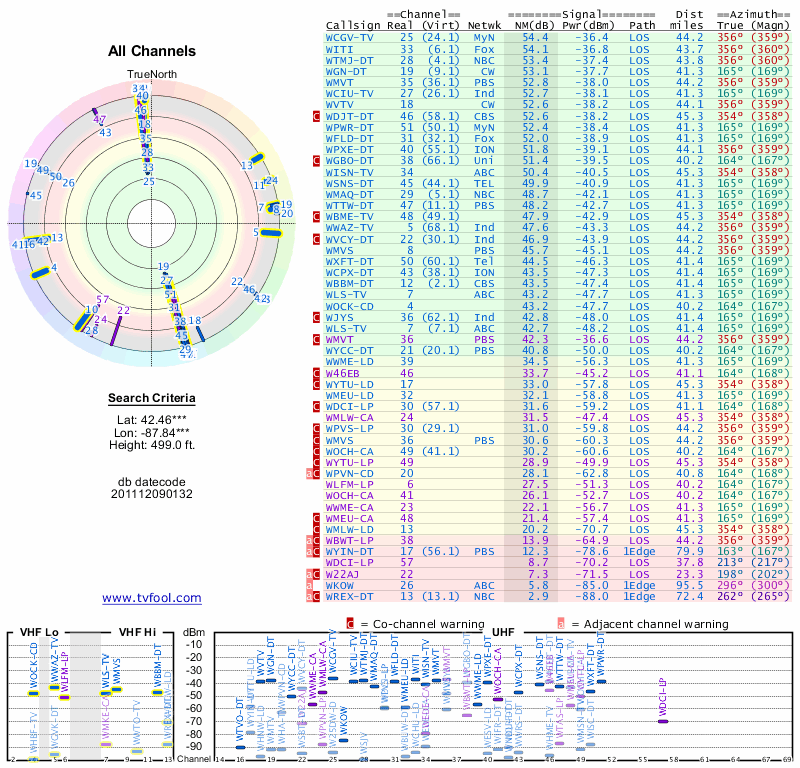Viewport: 800px width, 768px height.
Task: Click the Uni network cell for WGBO-DT
Action: click(484, 161)
